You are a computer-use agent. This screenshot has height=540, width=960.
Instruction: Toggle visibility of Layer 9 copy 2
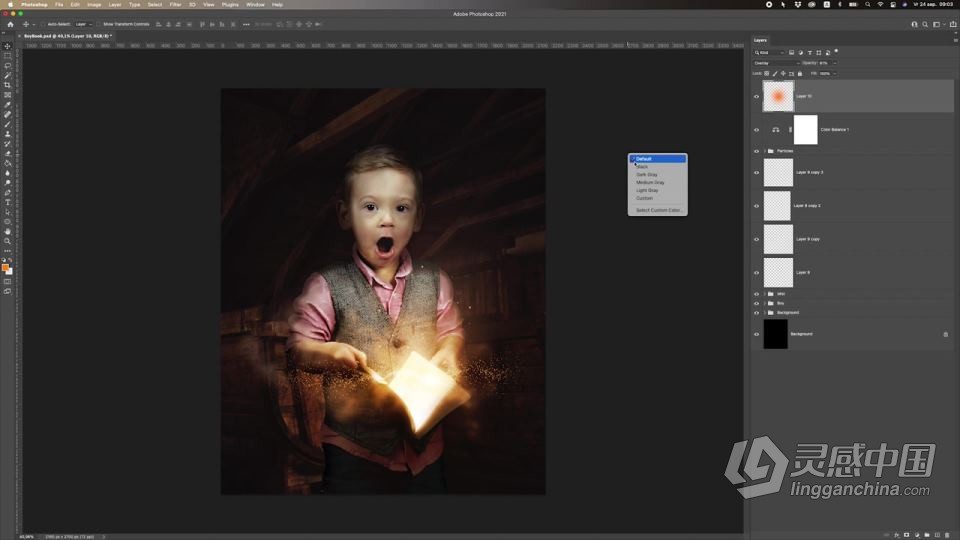coord(756,206)
